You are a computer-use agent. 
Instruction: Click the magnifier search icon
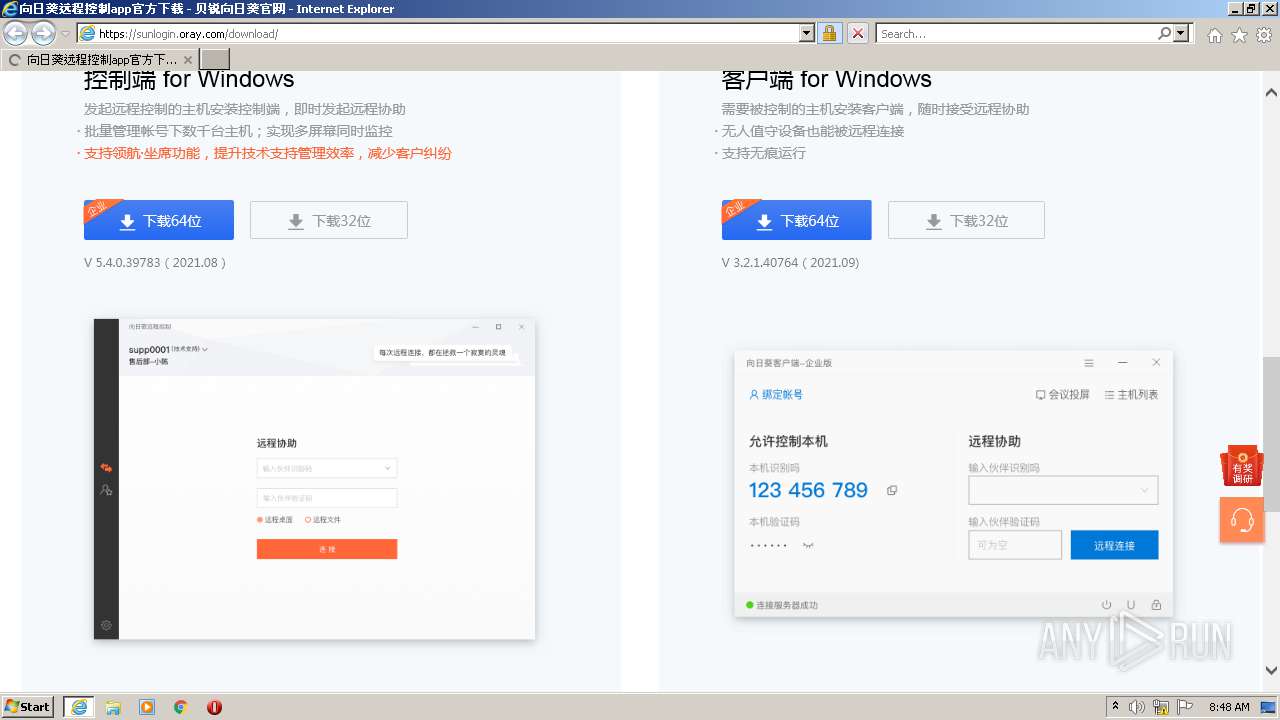pos(1164,33)
